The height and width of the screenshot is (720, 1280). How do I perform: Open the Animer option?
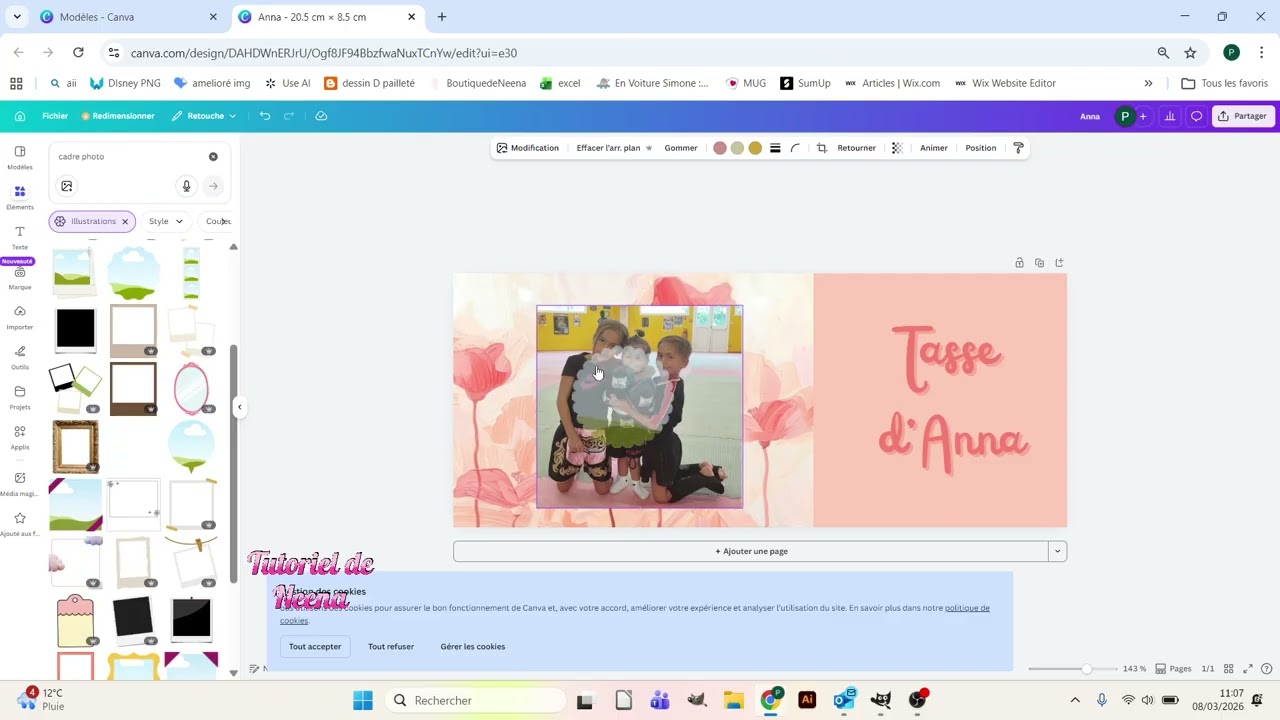coord(933,148)
